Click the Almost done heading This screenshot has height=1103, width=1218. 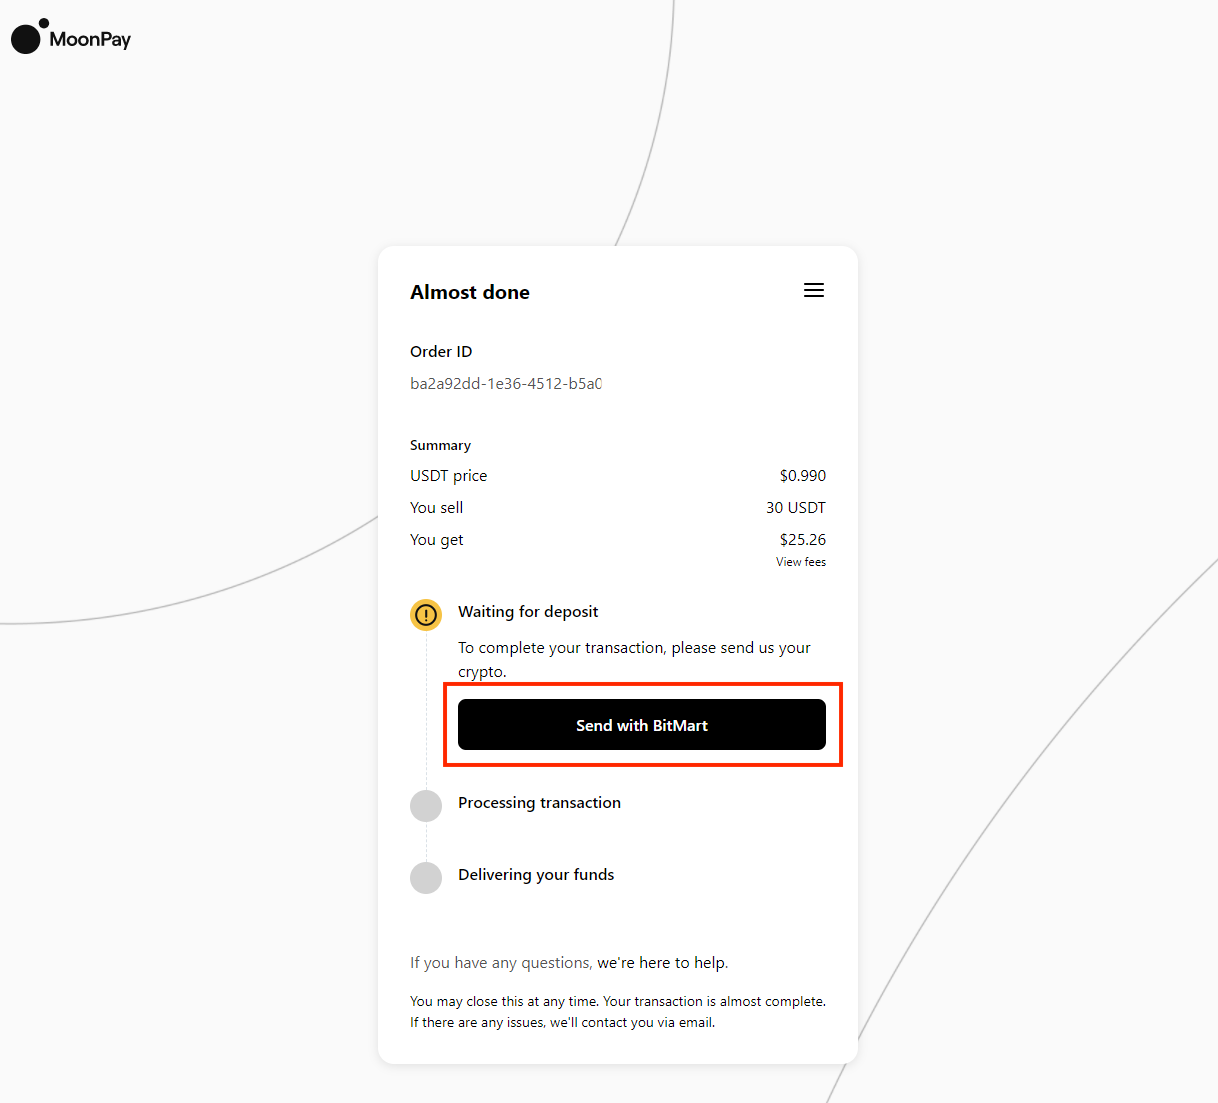tap(470, 292)
